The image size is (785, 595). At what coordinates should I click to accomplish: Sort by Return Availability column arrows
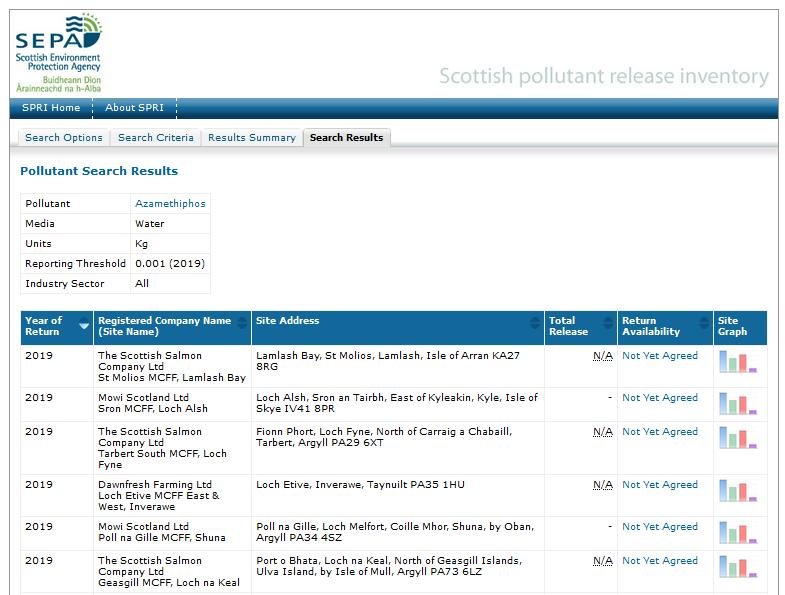pos(704,323)
